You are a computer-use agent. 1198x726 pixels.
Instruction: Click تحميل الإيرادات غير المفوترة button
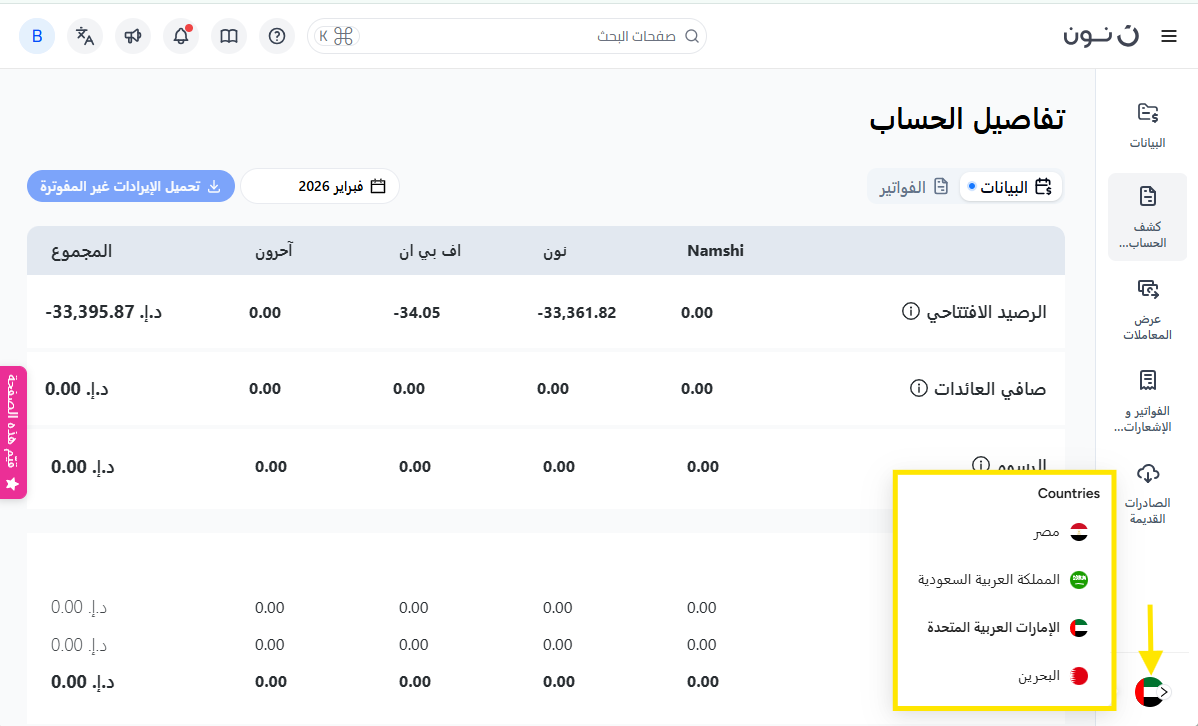[x=131, y=187]
